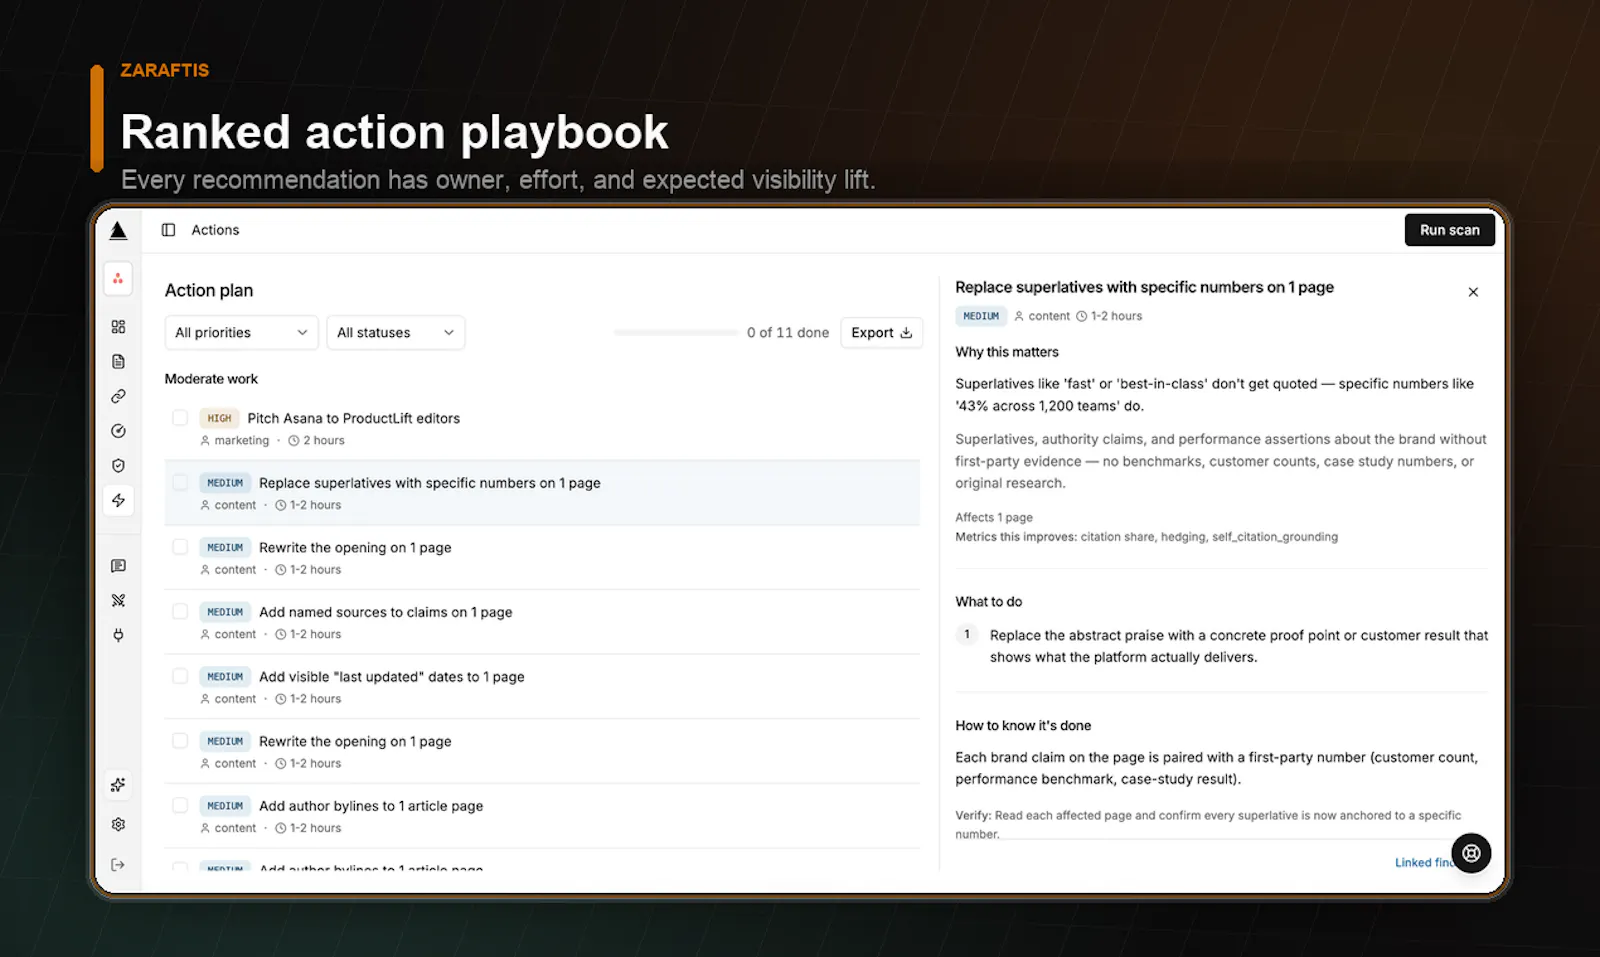Click the How to know it's done heading

pos(1023,726)
